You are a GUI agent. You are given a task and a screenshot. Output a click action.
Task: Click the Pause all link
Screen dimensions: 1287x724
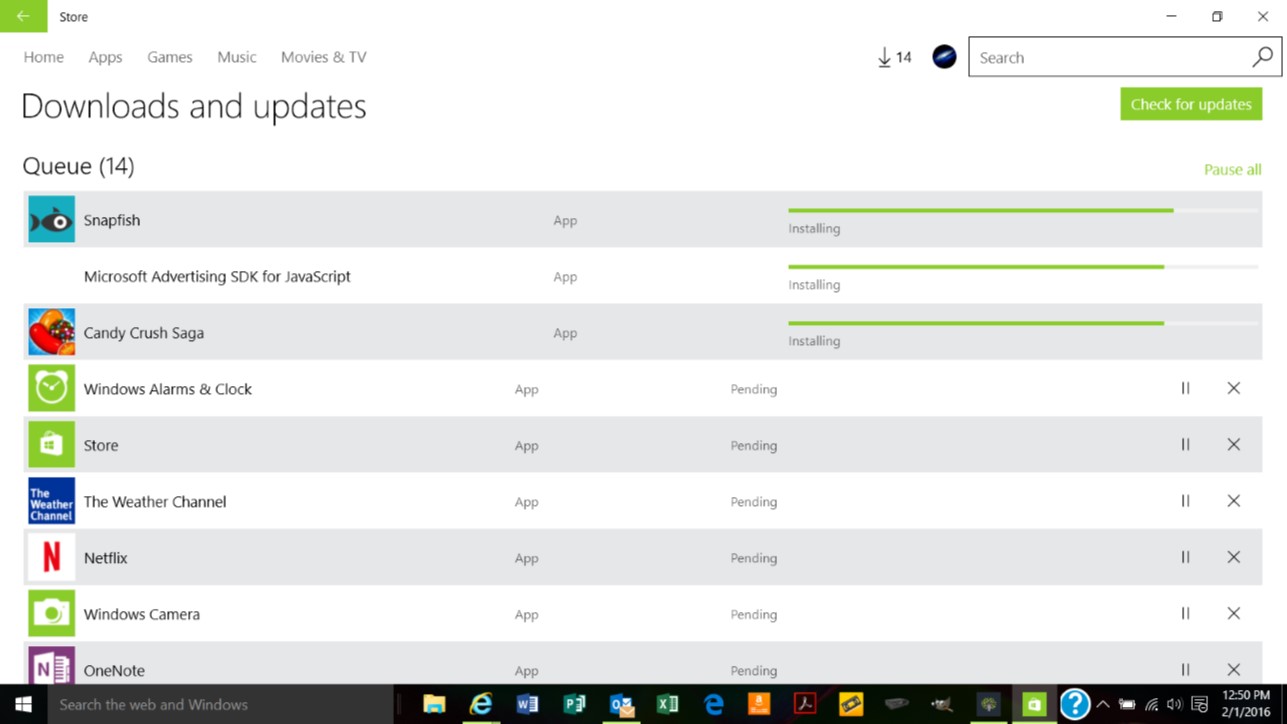coord(1232,169)
